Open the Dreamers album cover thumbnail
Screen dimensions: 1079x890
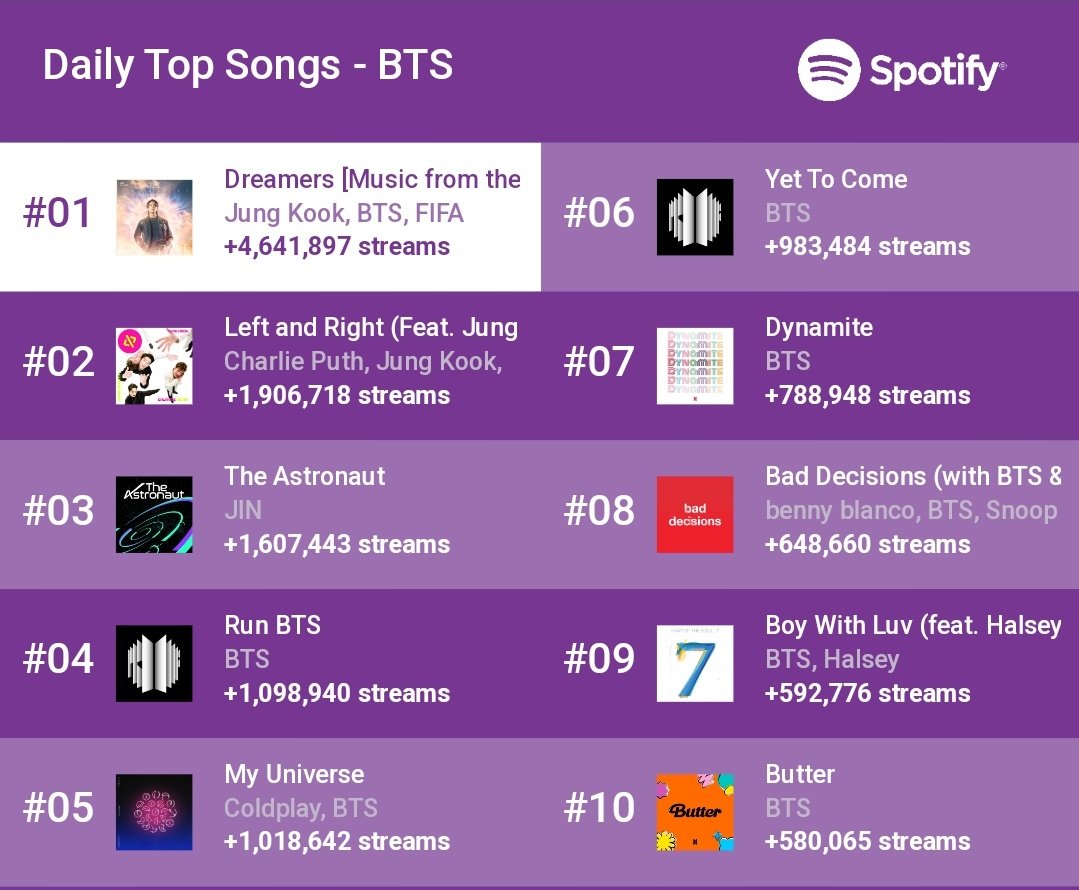[x=154, y=218]
